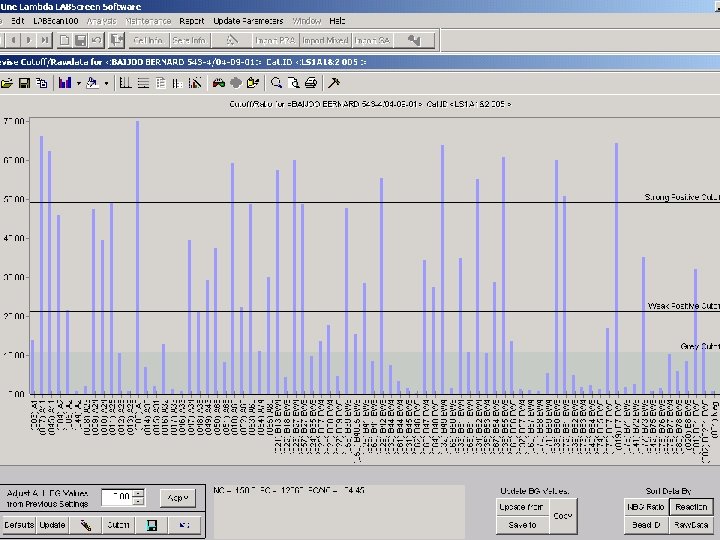The height and width of the screenshot is (540, 720).
Task: Expand the fill color dropdown arrow
Action: 105,83
